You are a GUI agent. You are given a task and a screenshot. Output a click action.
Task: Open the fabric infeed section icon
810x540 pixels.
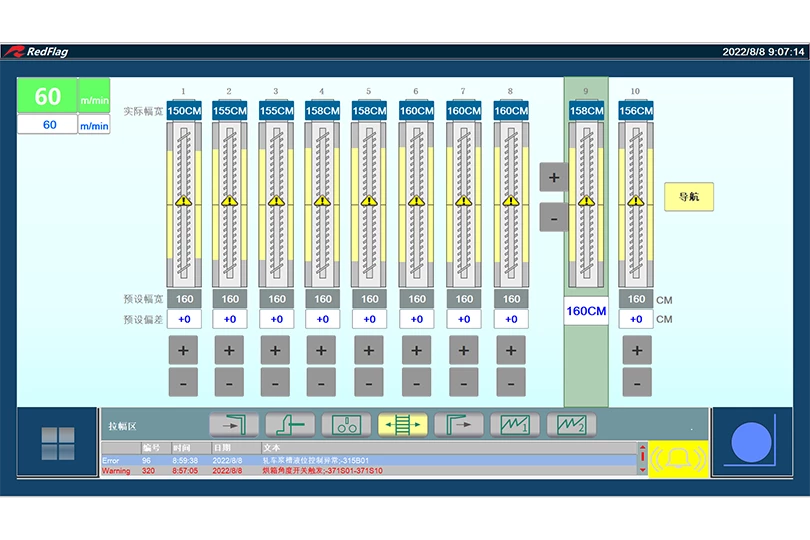click(233, 425)
